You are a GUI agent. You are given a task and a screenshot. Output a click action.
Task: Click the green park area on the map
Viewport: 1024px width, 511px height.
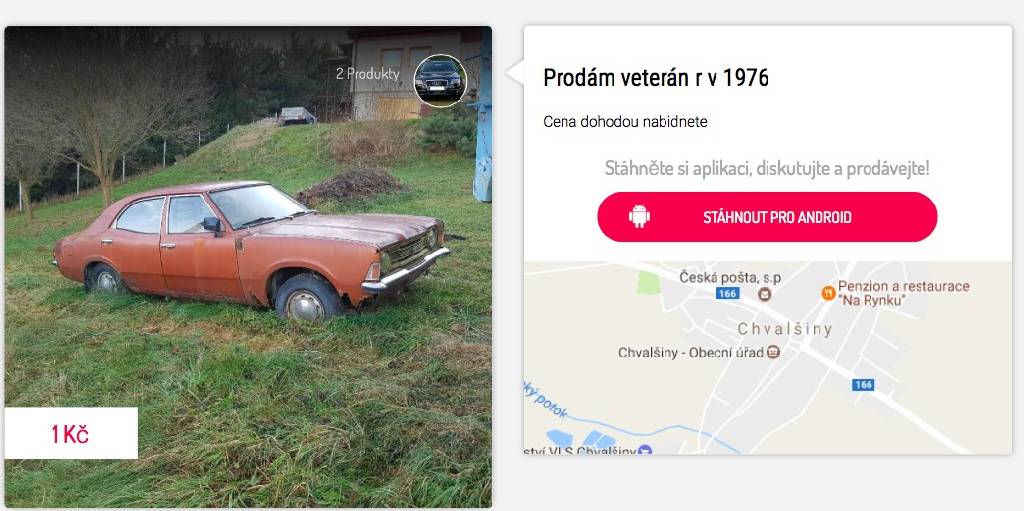coord(648,282)
